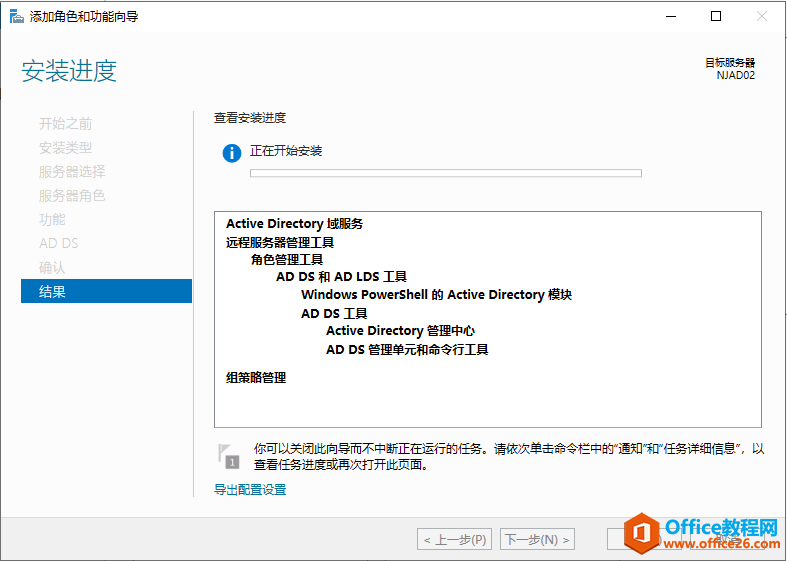Open the AD DS step in the sidebar
The height and width of the screenshot is (561, 787).
click(x=58, y=243)
